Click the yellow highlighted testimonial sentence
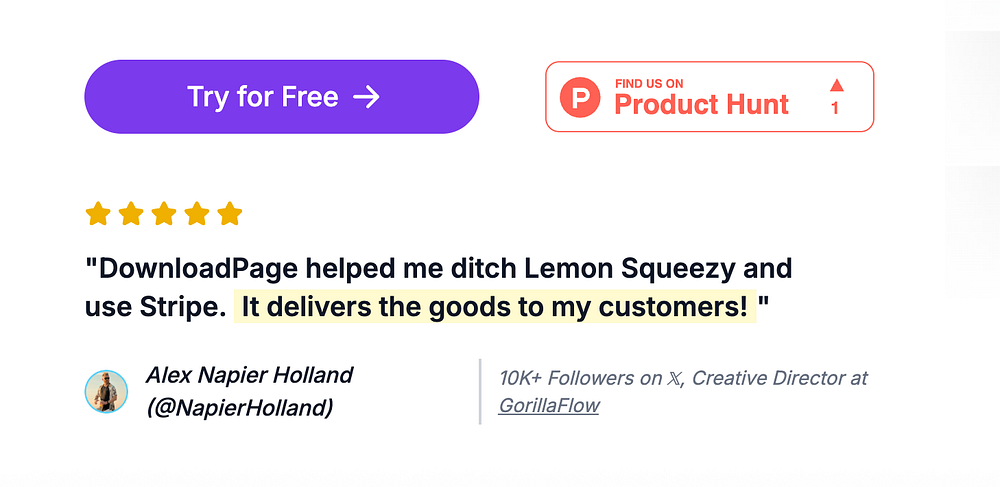This screenshot has height=487, width=1000. coord(495,307)
